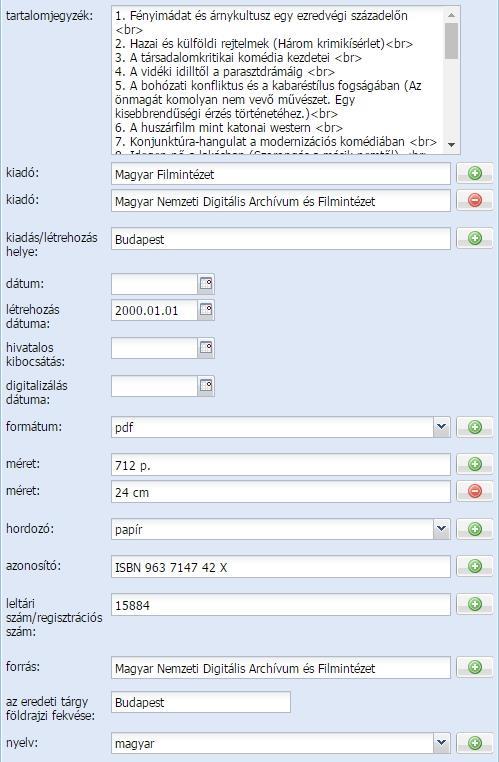Add another méret field next to 712 p.

pyautogui.click(x=475, y=464)
